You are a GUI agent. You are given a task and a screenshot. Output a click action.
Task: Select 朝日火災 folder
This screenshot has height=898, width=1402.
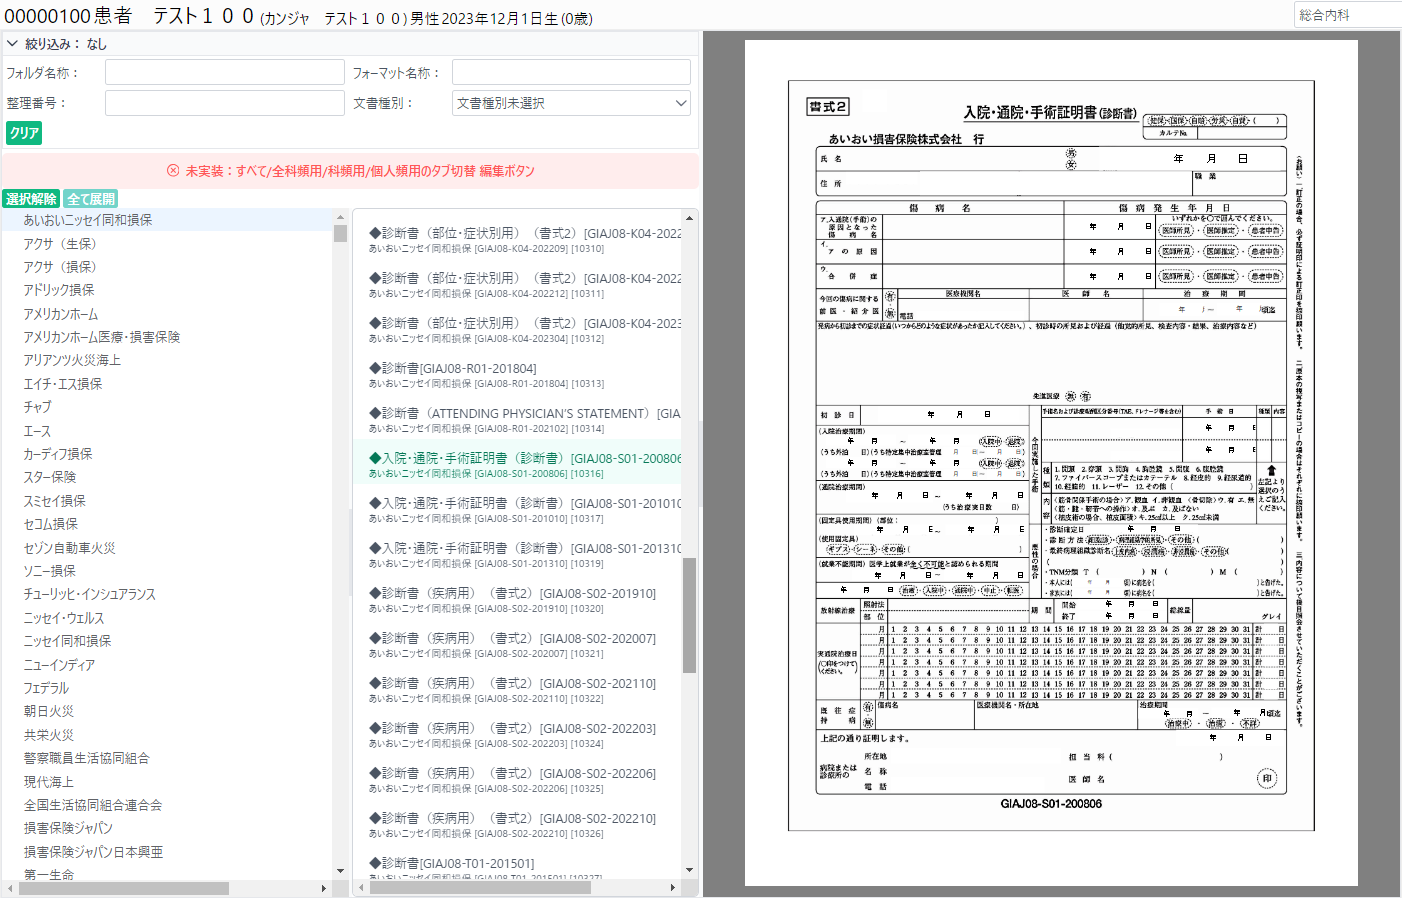(168, 711)
